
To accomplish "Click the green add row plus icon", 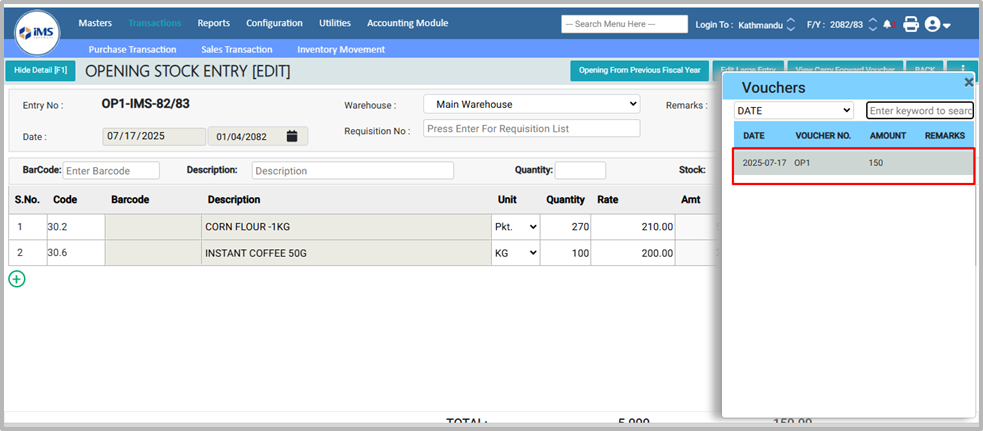I will [x=17, y=279].
